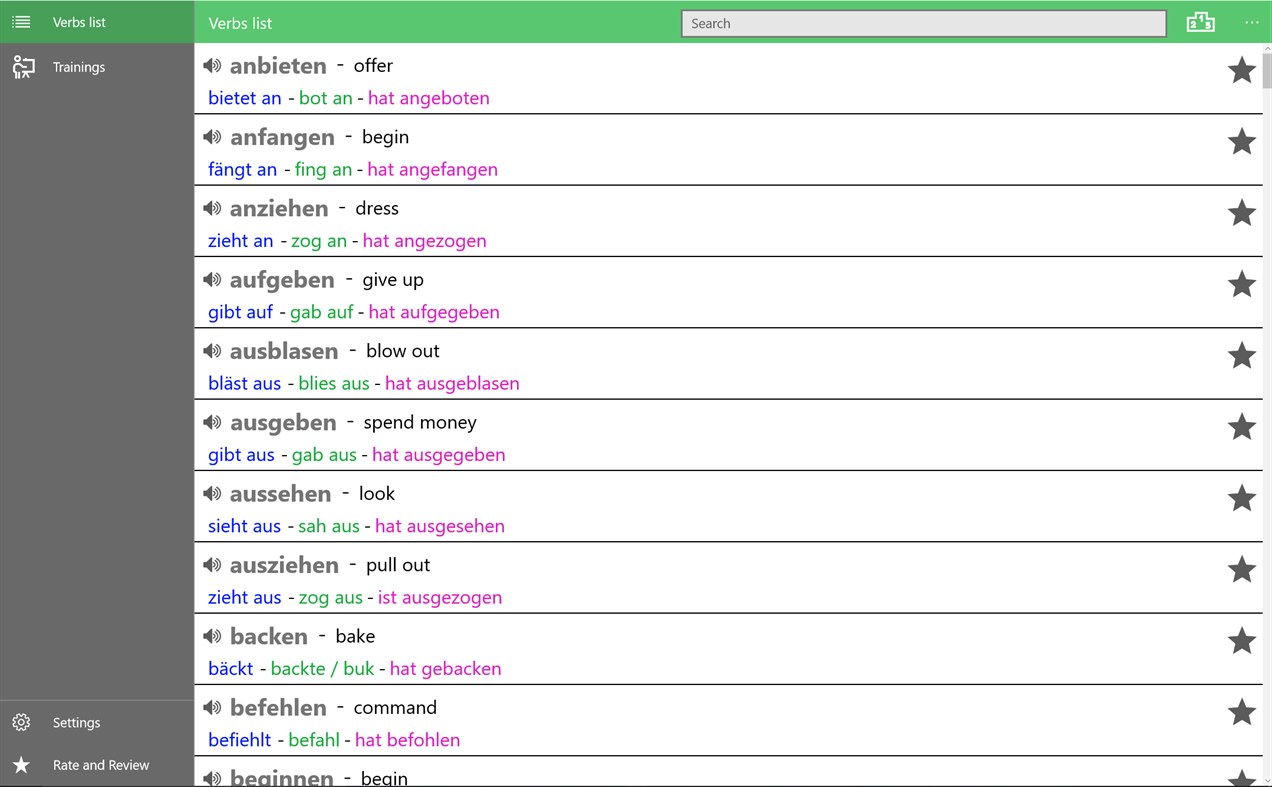Open the Settings page
The width and height of the screenshot is (1272, 787).
76,722
